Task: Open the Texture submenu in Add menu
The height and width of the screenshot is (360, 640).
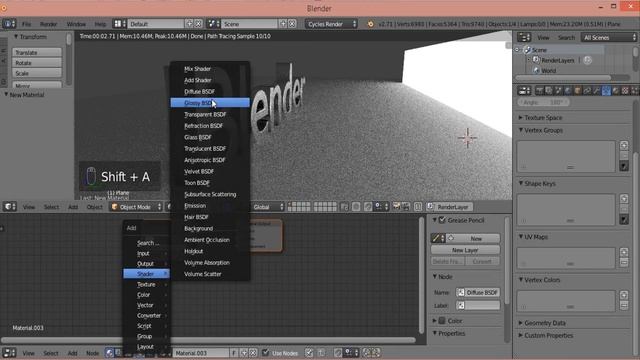Action: [147, 284]
